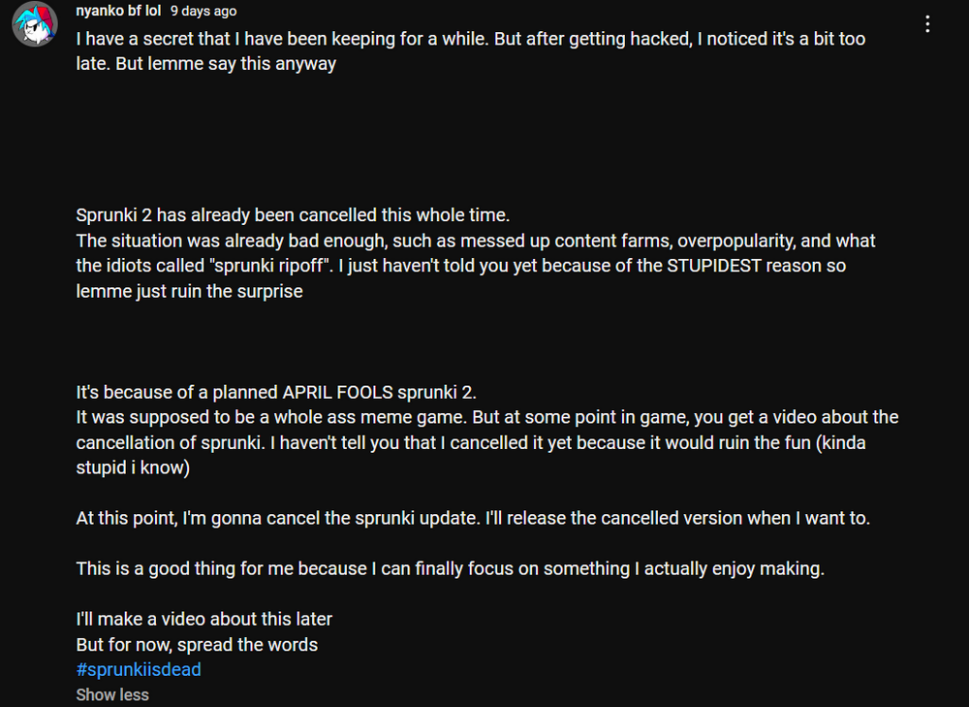Click the line 'At this point, I'm gonna cancel'
The image size is (969, 707).
tap(473, 518)
